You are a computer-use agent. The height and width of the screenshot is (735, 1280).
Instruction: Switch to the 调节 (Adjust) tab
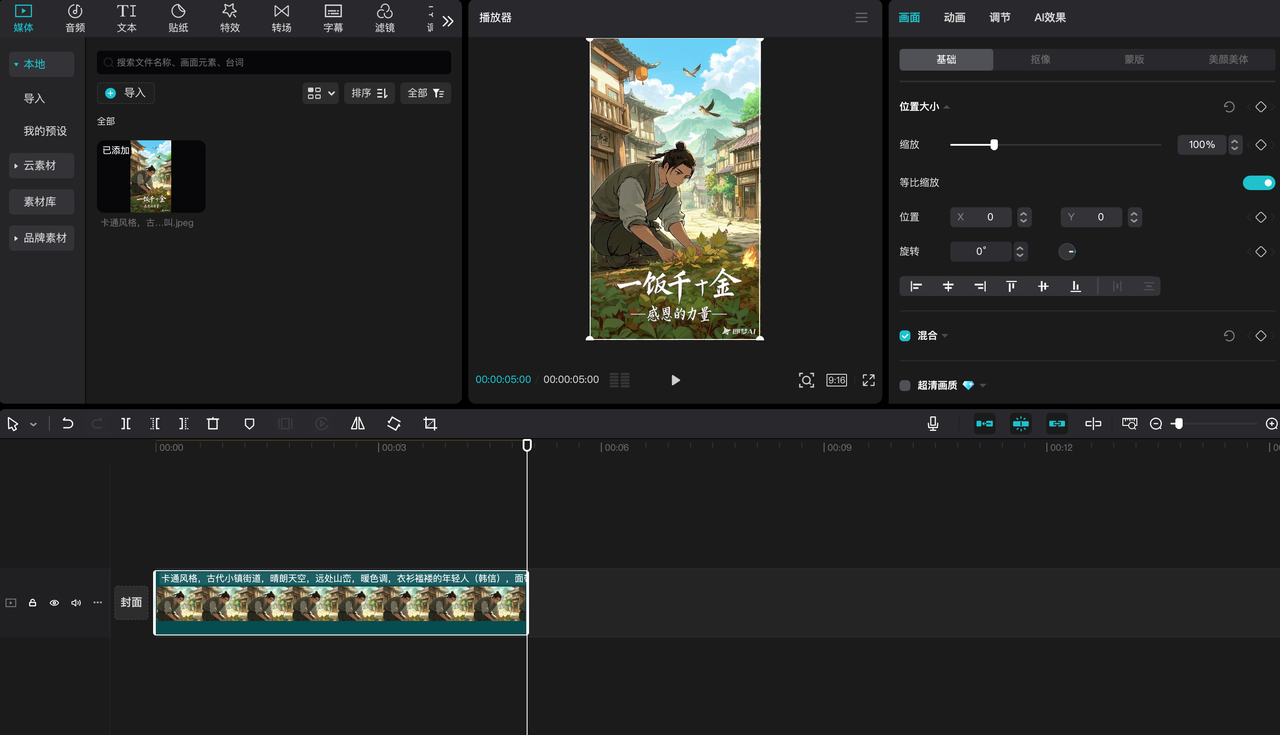point(1000,18)
